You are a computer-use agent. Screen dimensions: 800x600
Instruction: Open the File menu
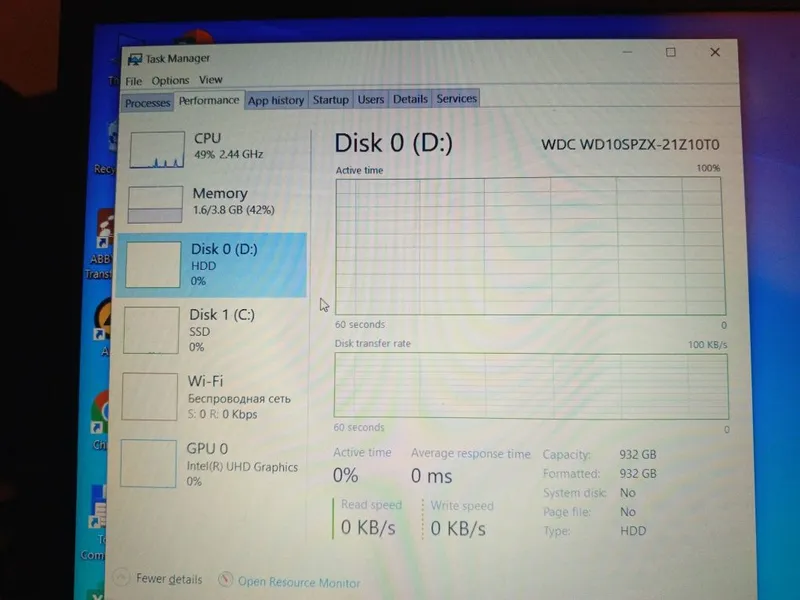(134, 81)
